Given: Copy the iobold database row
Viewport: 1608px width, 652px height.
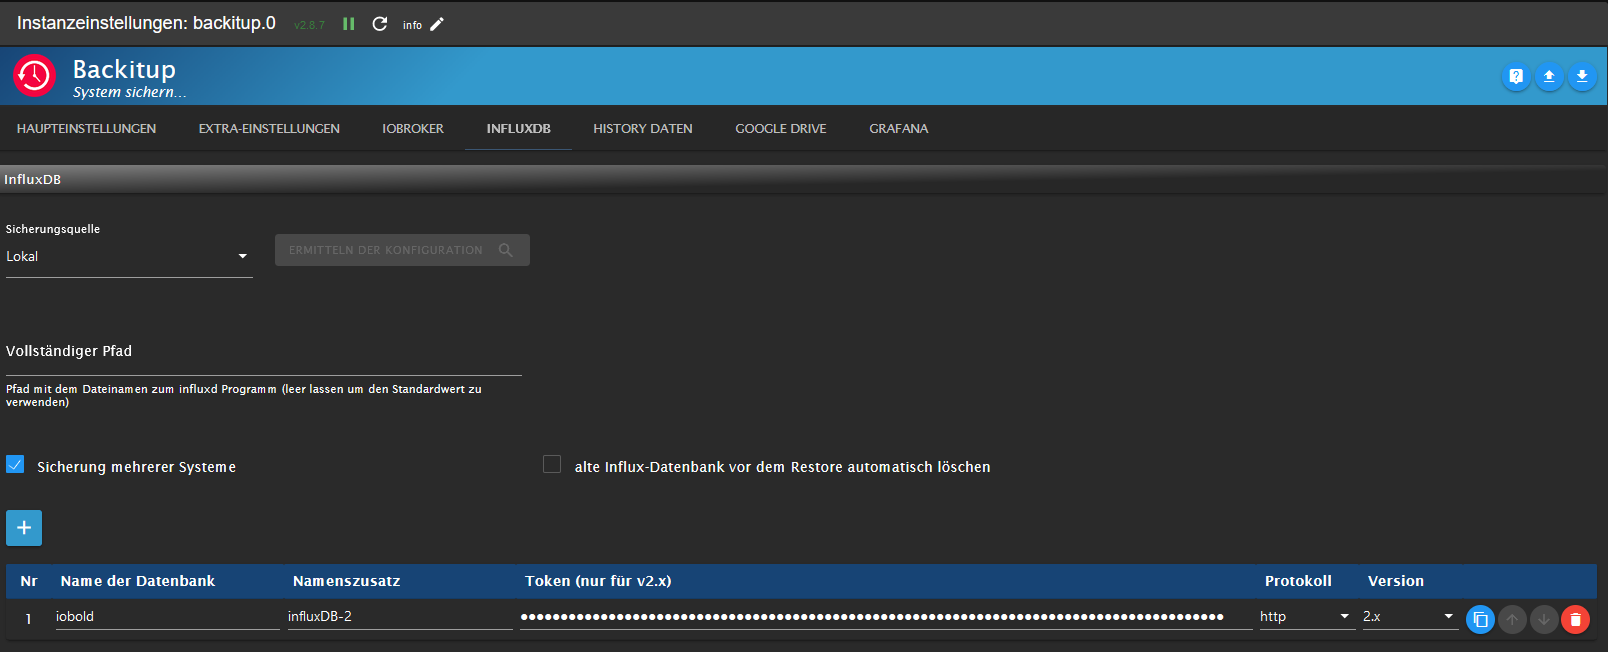Looking at the screenshot, I should [x=1480, y=620].
